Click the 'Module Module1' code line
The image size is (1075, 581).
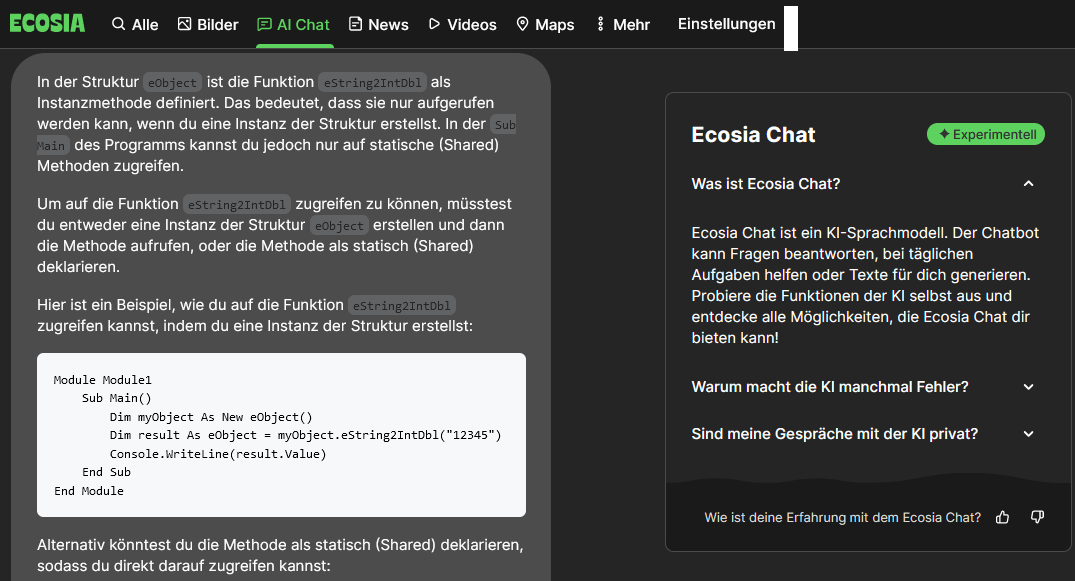103,380
